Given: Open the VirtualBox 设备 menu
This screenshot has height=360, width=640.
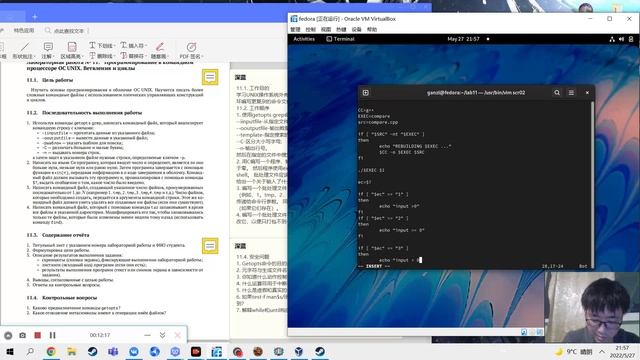Looking at the screenshot, I should pyautogui.click(x=356, y=29).
